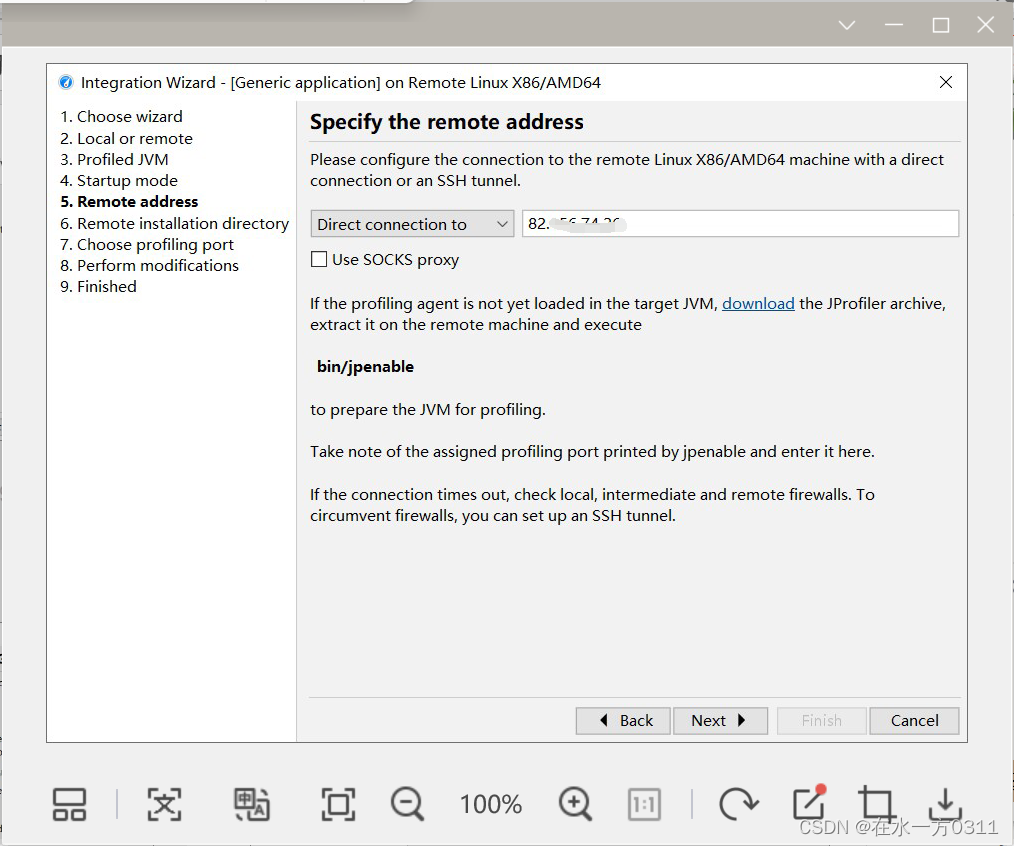Click the 1:1 actual size icon

click(x=644, y=805)
